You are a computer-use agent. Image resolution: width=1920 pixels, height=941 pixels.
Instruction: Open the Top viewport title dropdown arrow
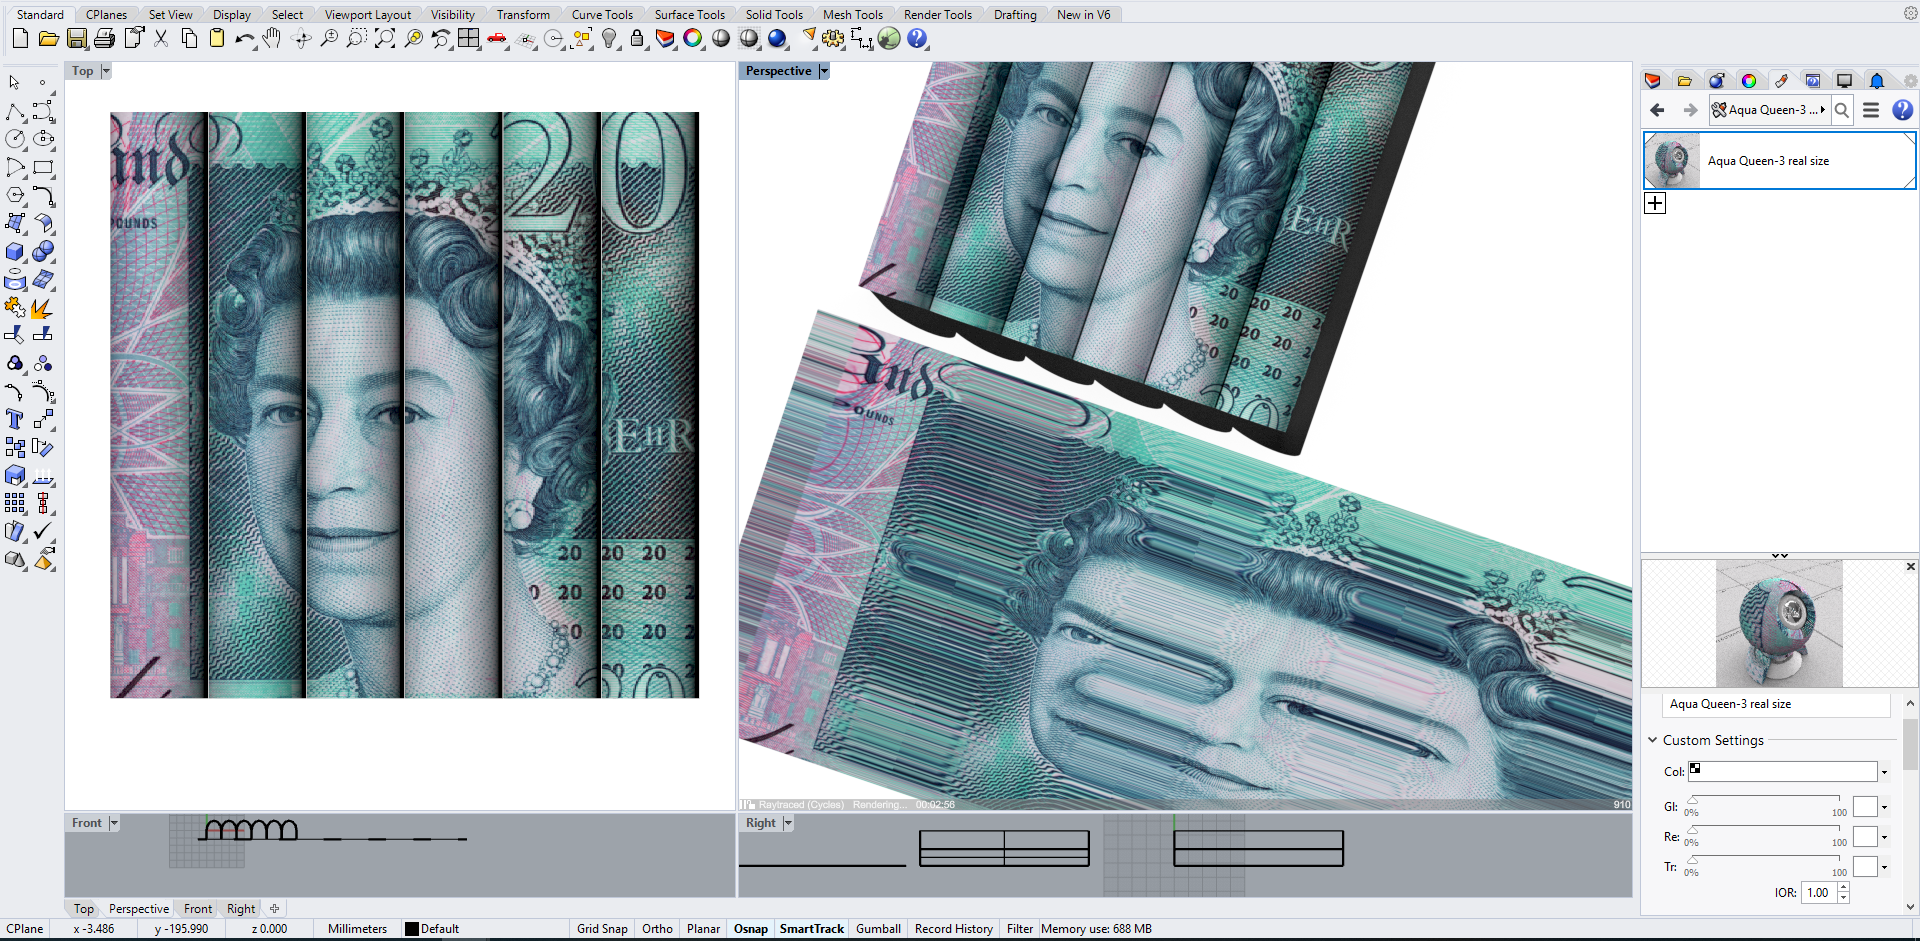pos(106,71)
